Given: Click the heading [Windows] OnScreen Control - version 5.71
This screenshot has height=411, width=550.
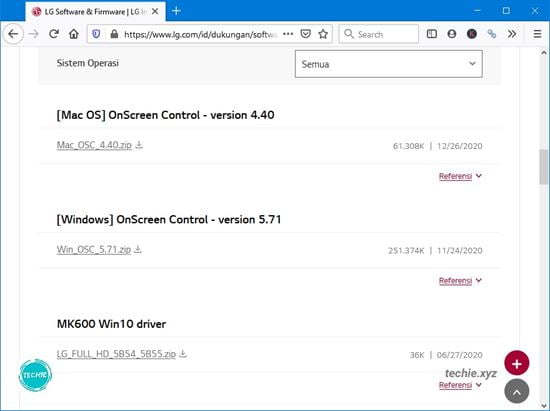Looking at the screenshot, I should pos(169,220).
